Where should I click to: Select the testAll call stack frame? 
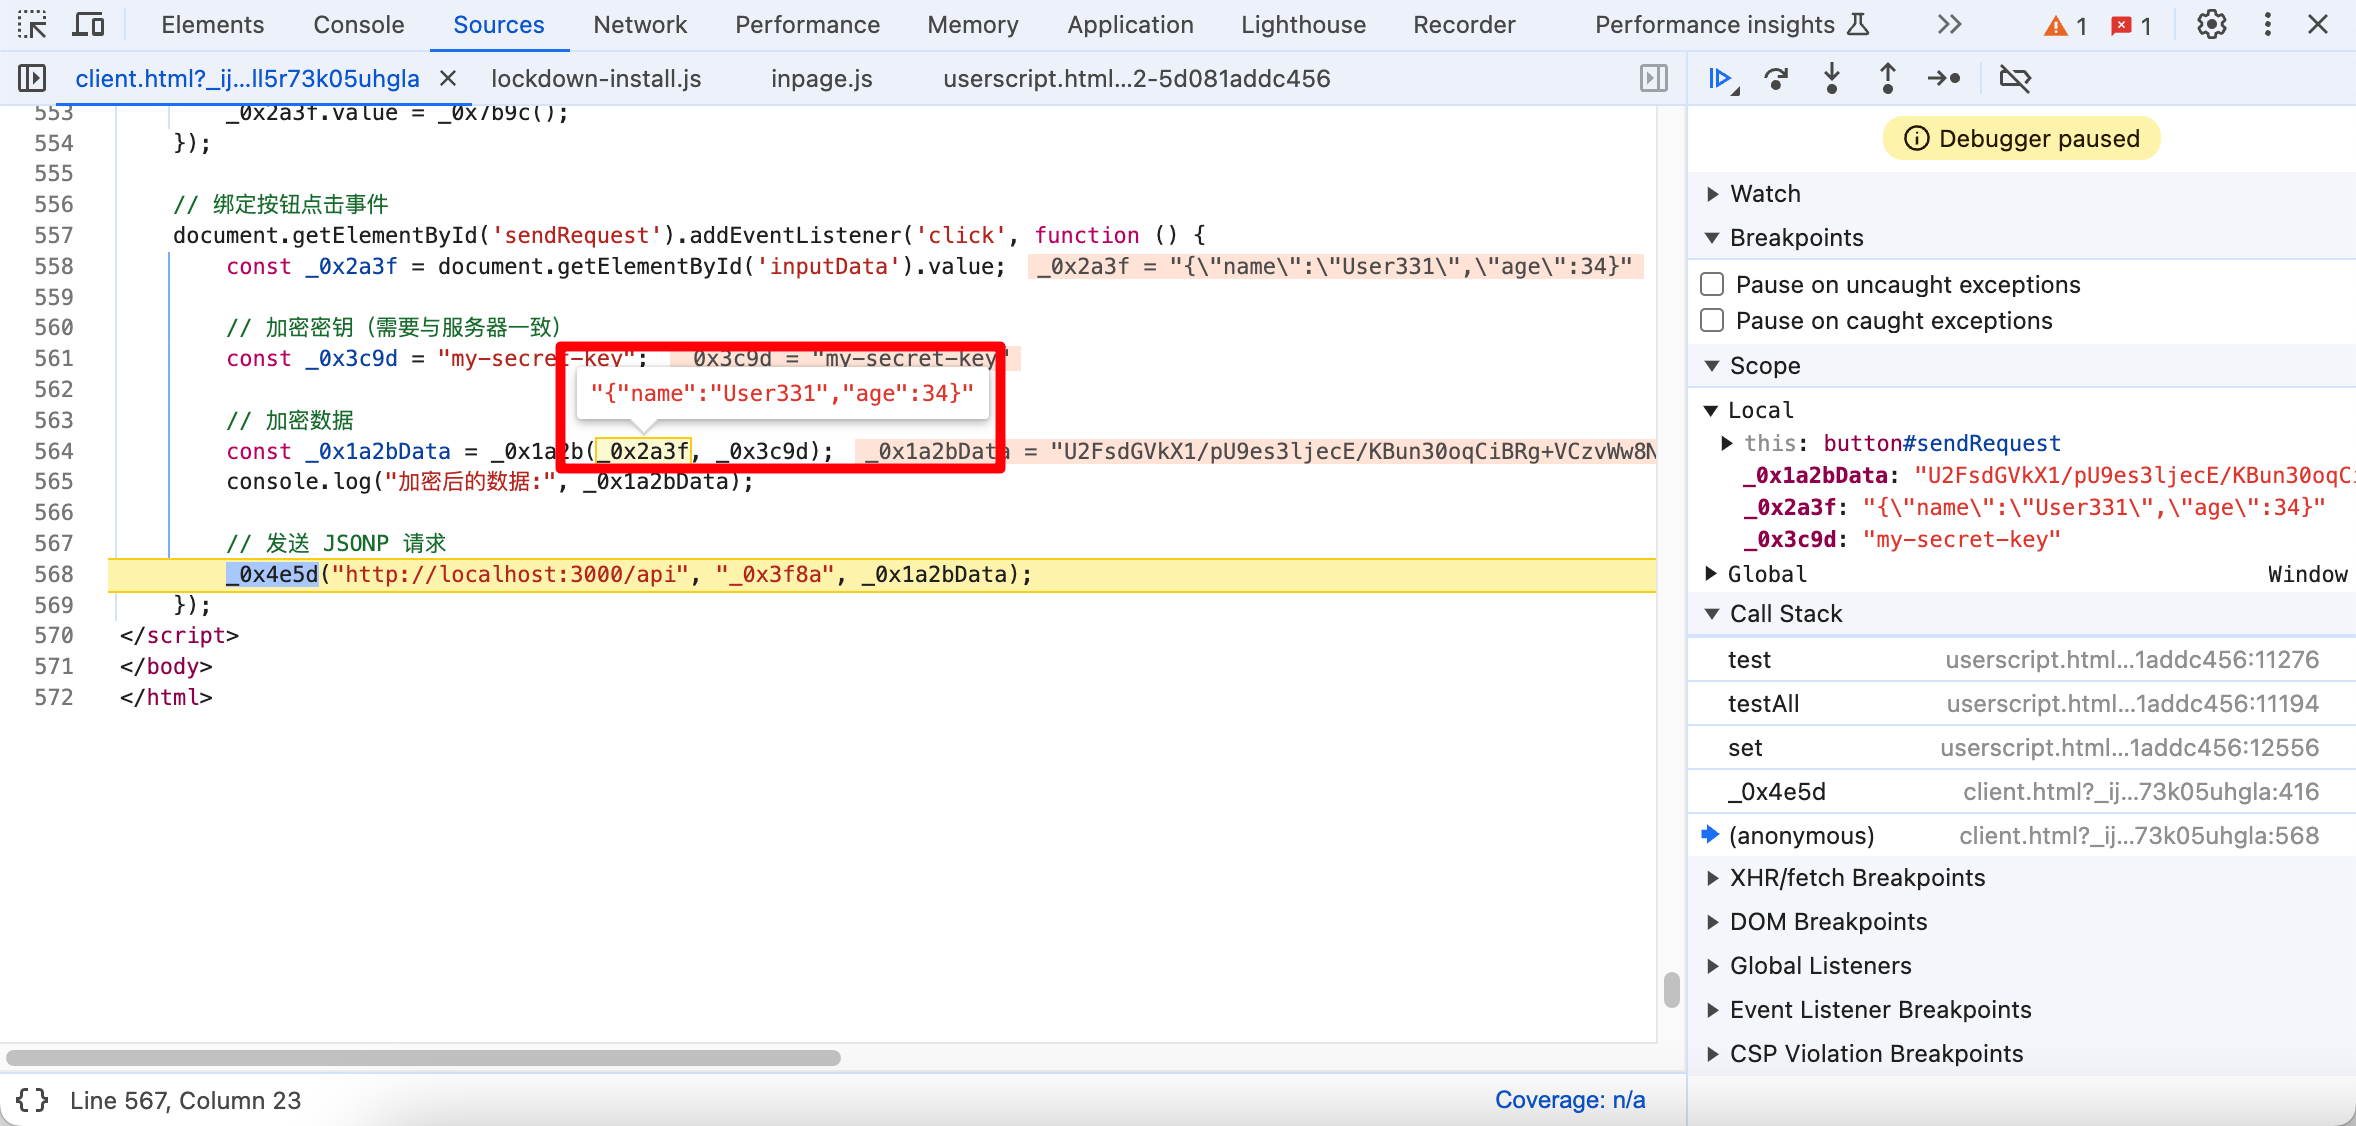coord(2022,704)
